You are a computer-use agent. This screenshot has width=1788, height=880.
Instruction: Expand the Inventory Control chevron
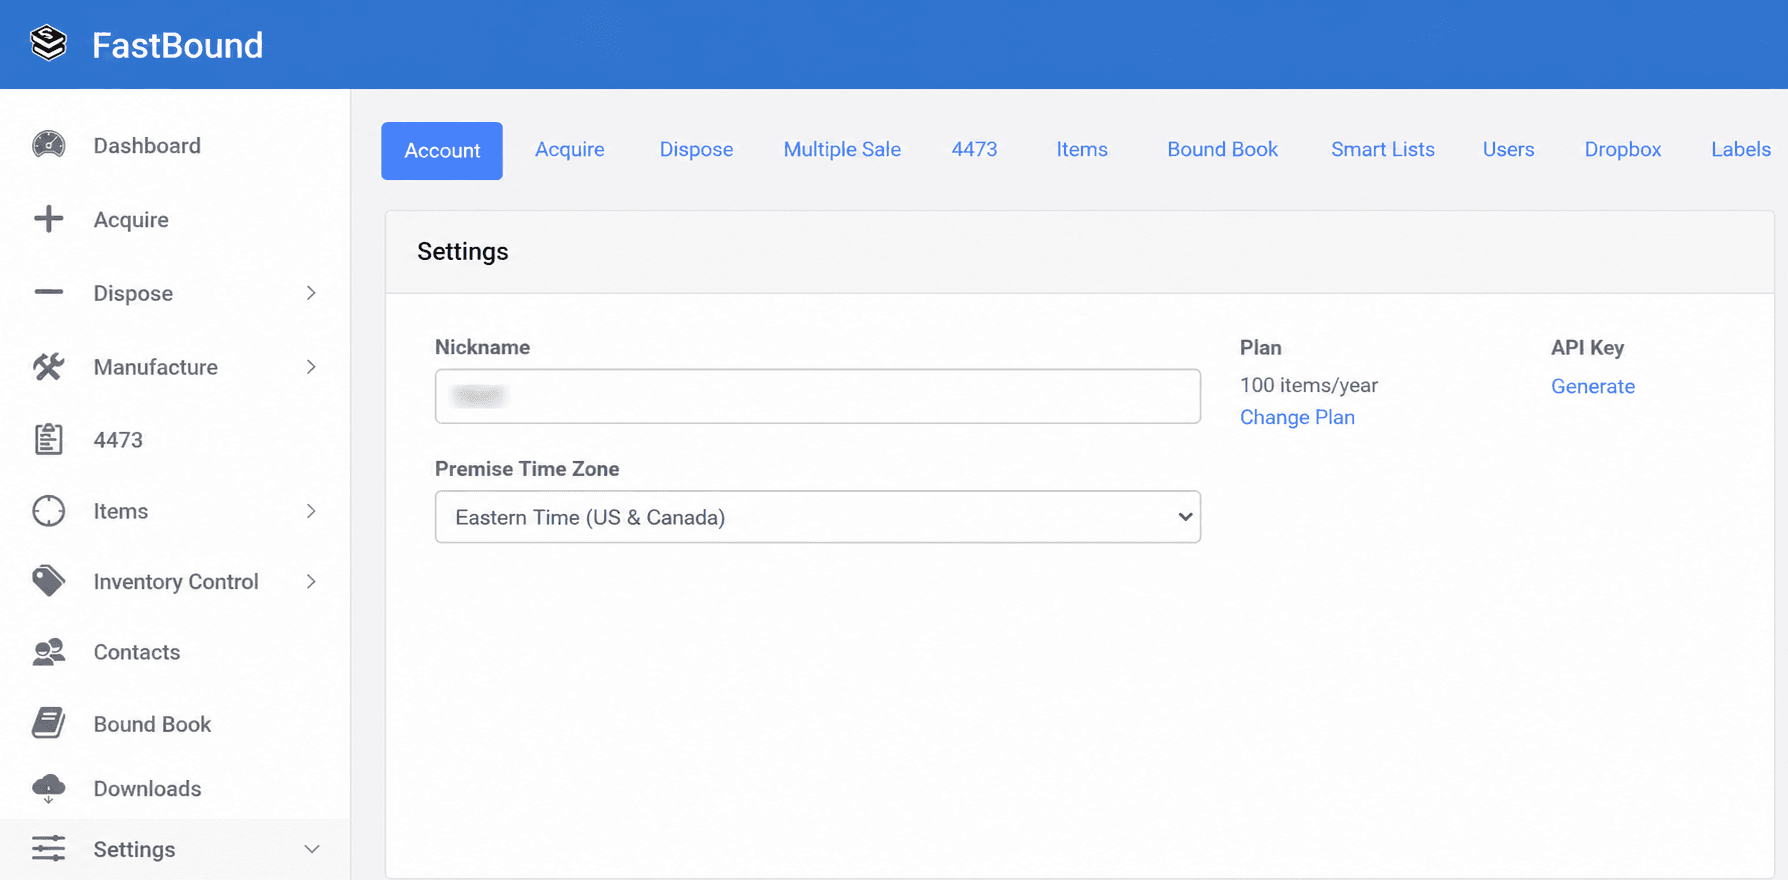coord(311,581)
